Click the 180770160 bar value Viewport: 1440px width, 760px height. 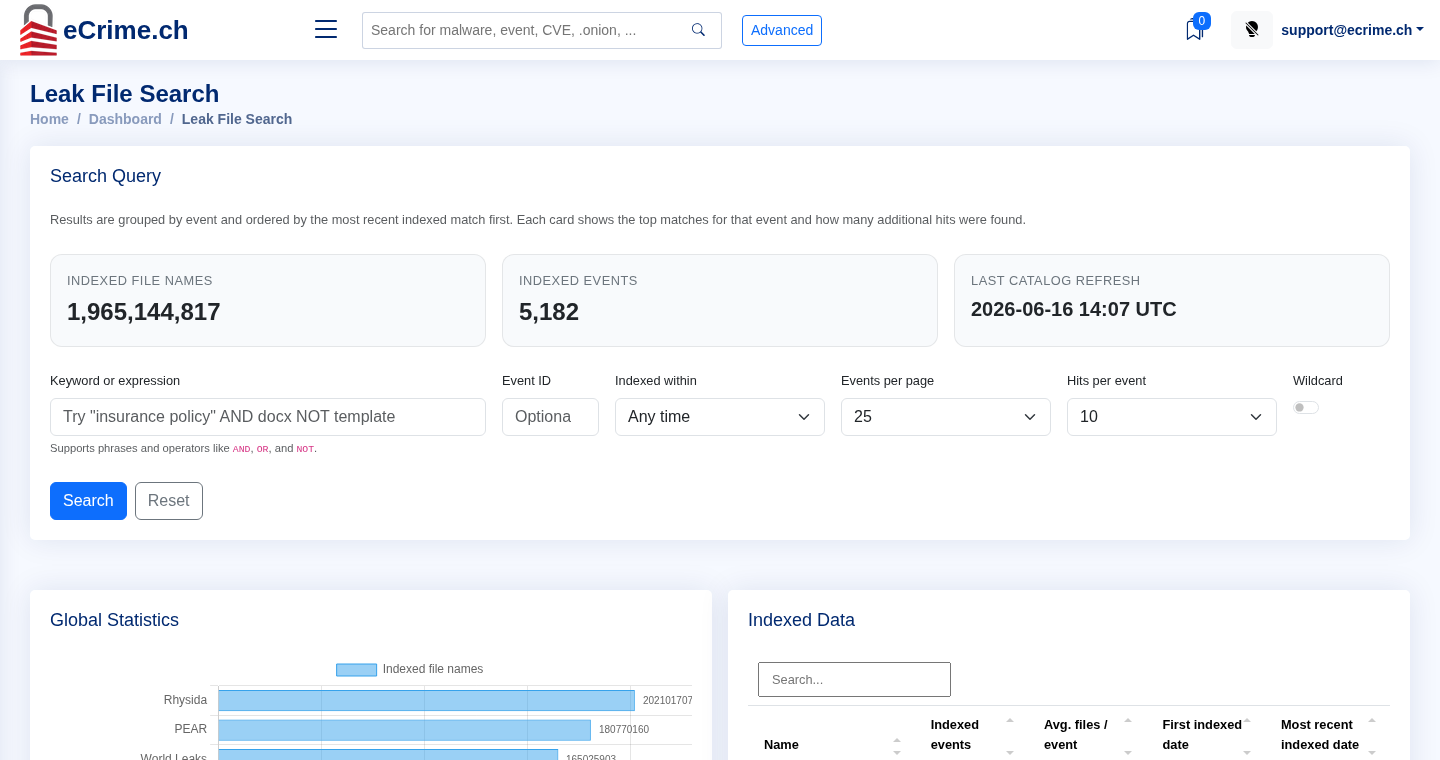pos(624,730)
